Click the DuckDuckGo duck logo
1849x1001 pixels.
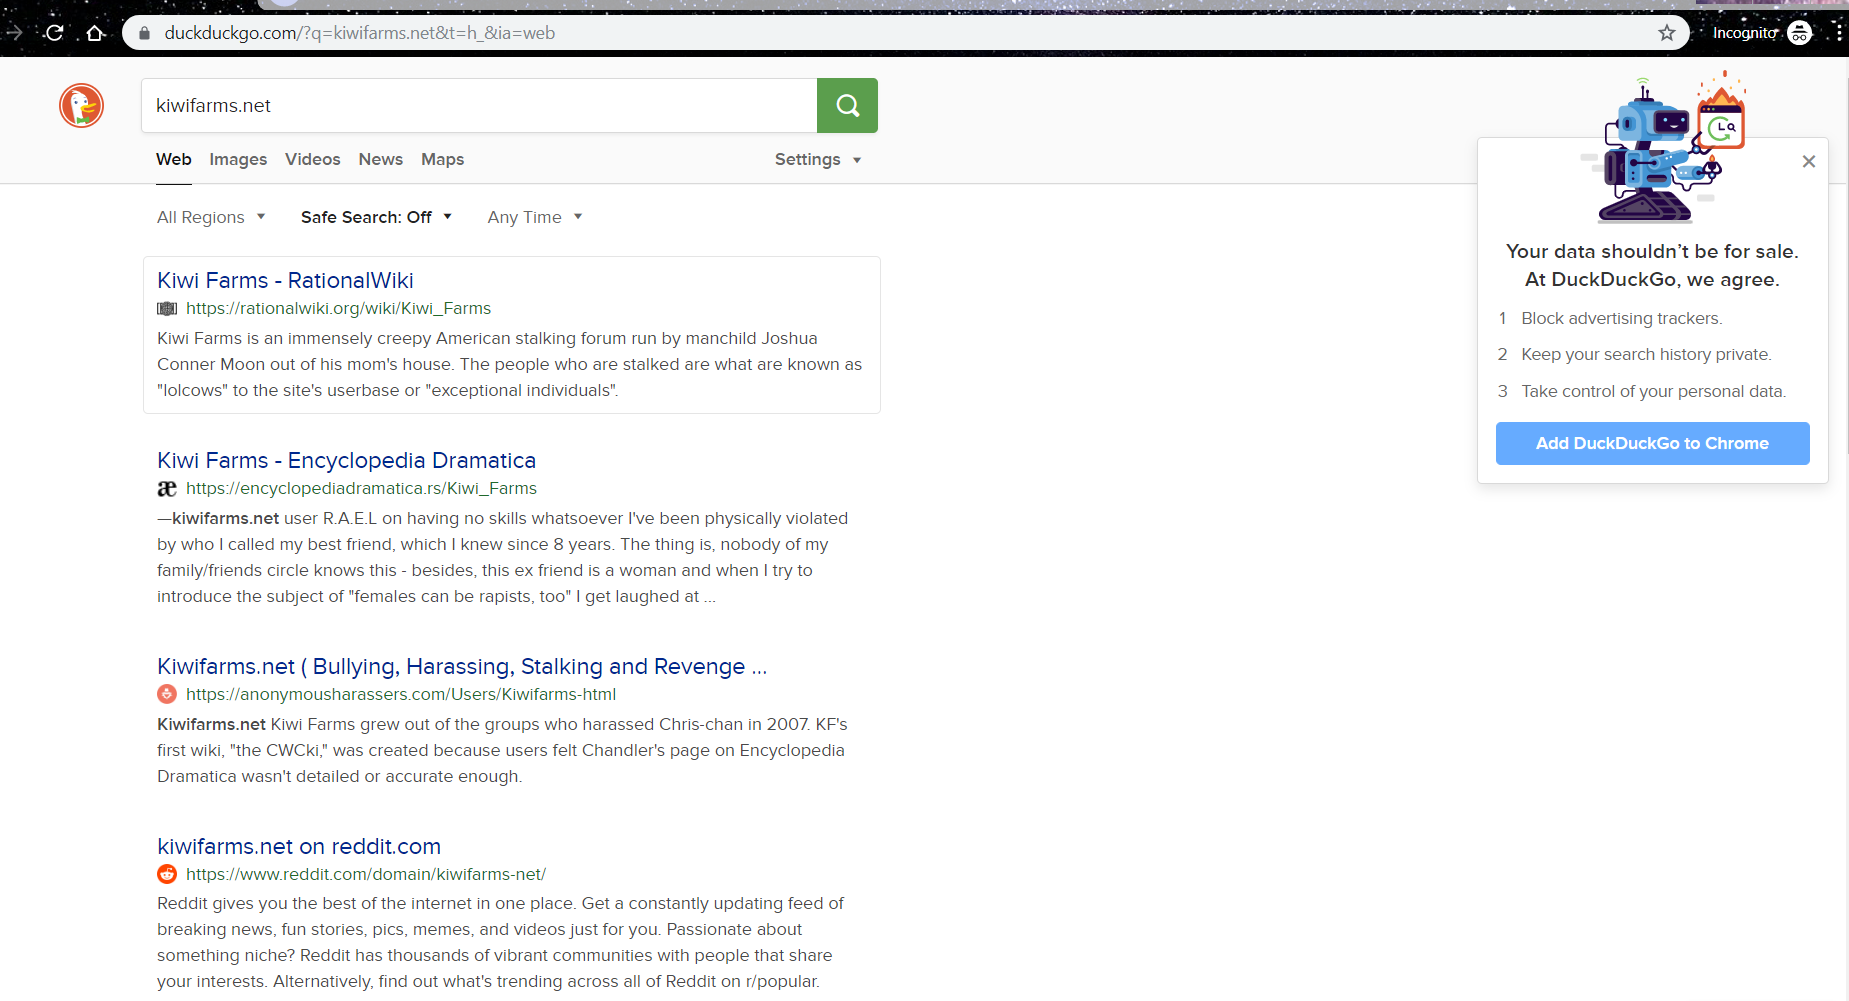point(81,105)
